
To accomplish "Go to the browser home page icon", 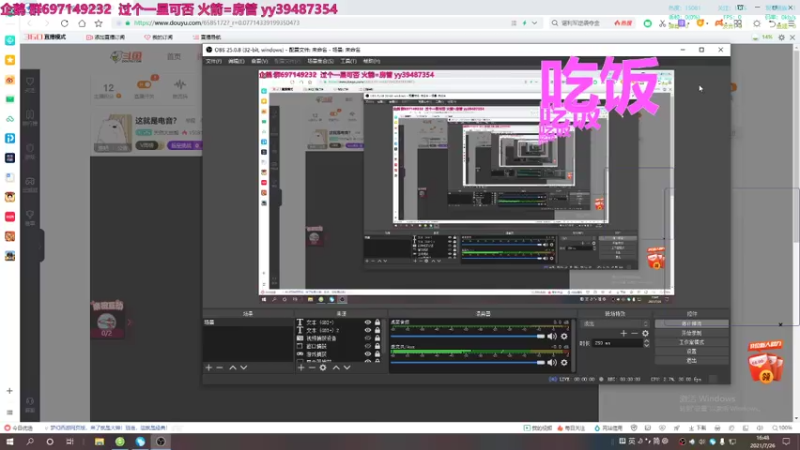I will click(82, 23).
